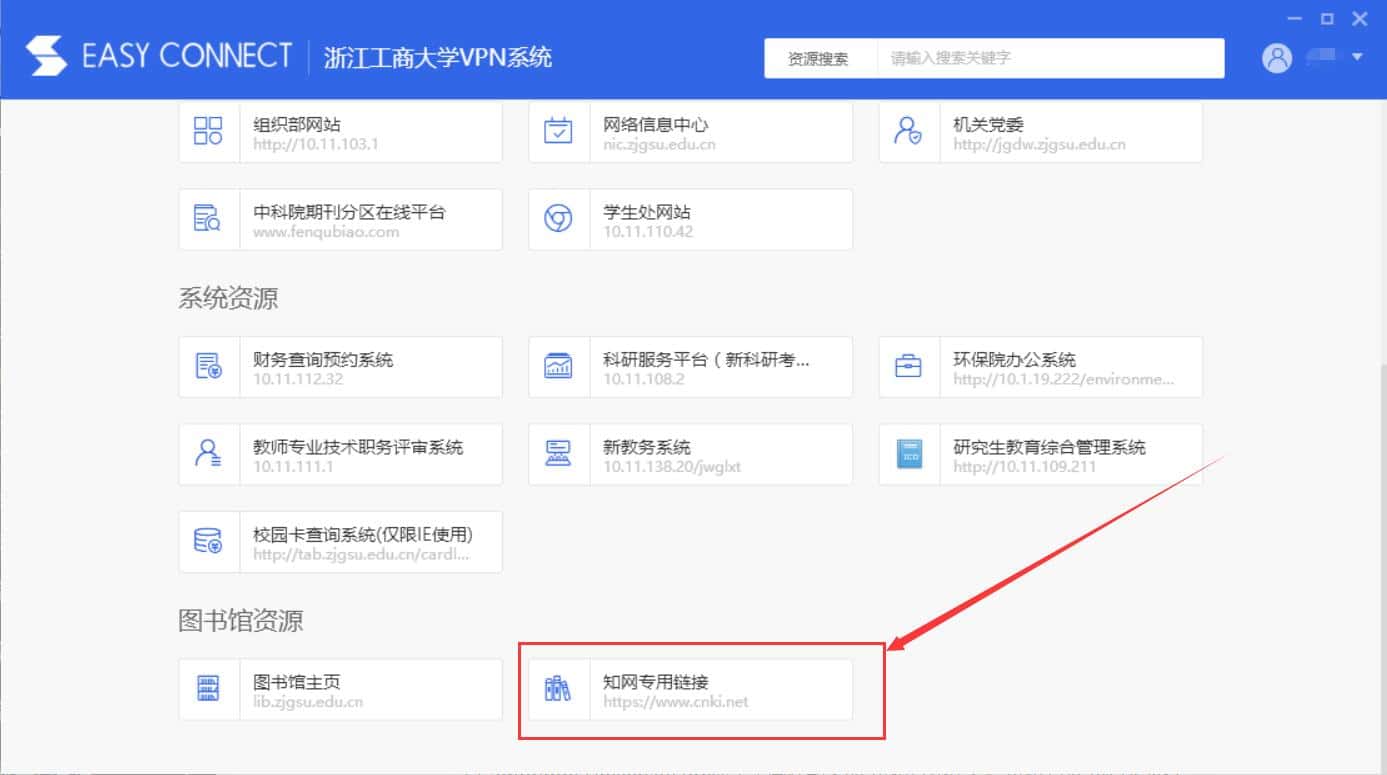The image size is (1387, 775).
Task: Click the 科研服务平台 chart icon
Action: pos(558,367)
